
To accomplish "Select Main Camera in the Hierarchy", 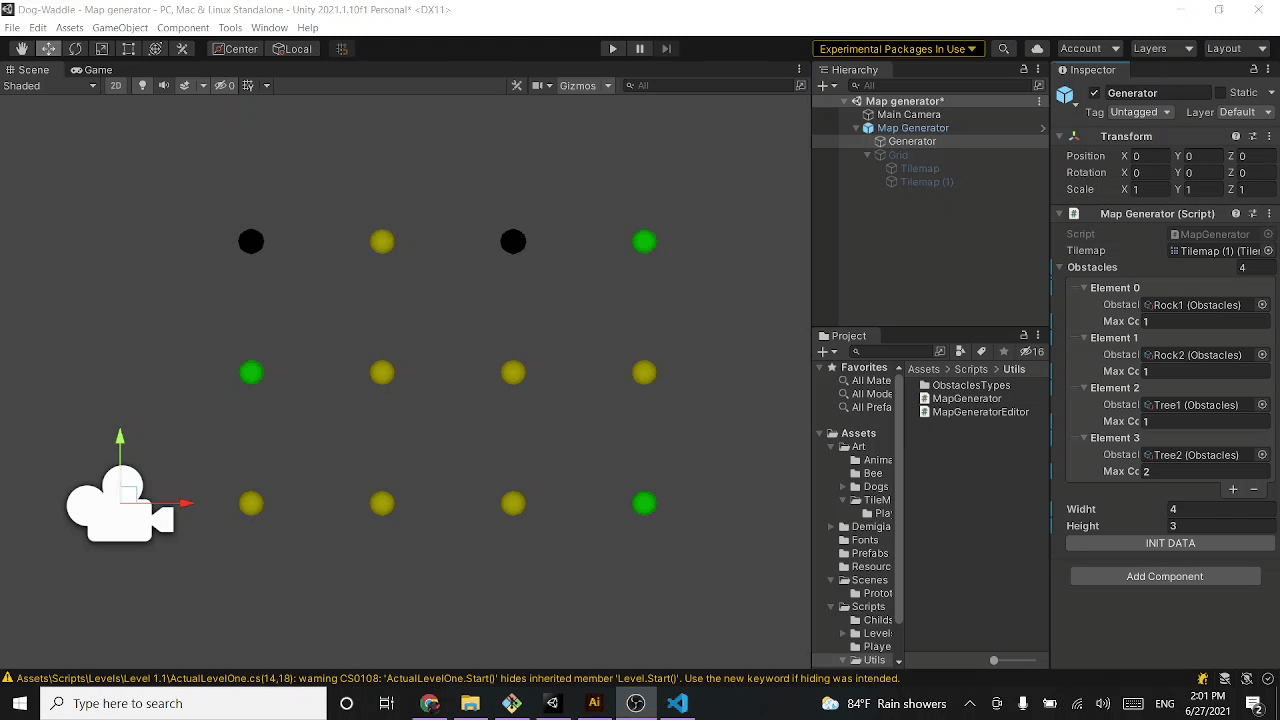I will [908, 115].
